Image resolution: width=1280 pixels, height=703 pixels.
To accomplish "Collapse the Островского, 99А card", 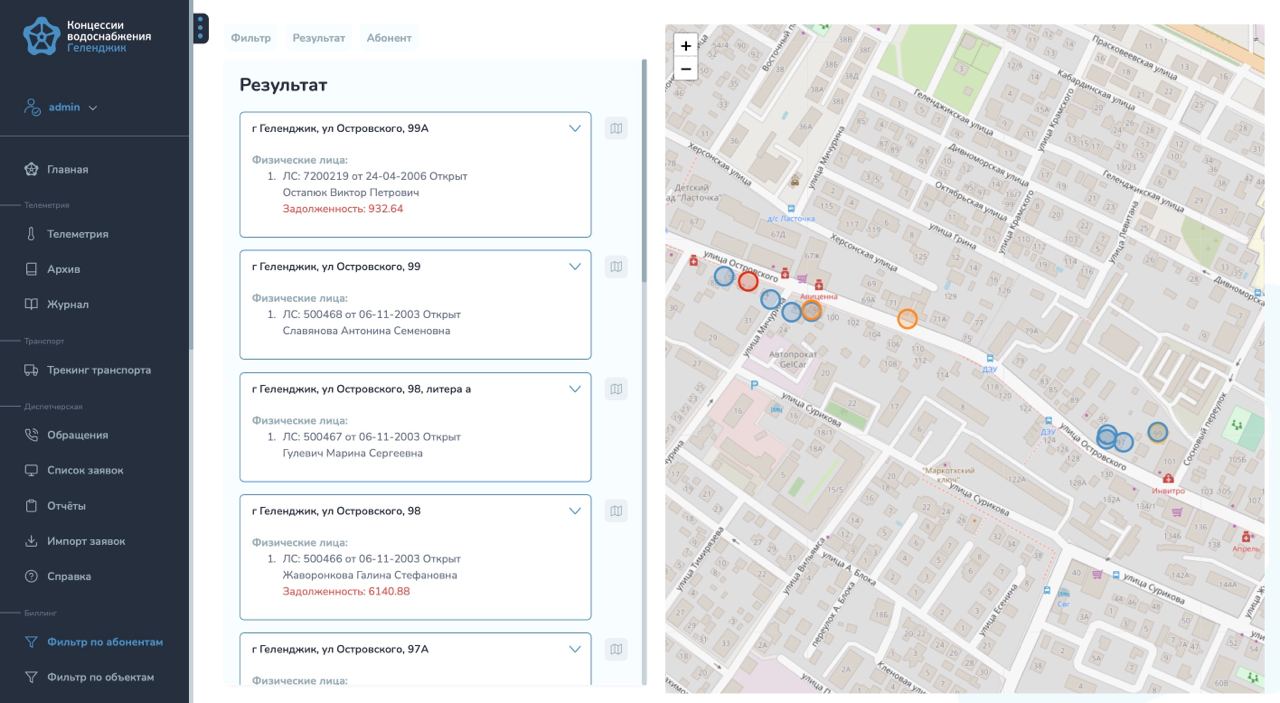I will pos(575,128).
